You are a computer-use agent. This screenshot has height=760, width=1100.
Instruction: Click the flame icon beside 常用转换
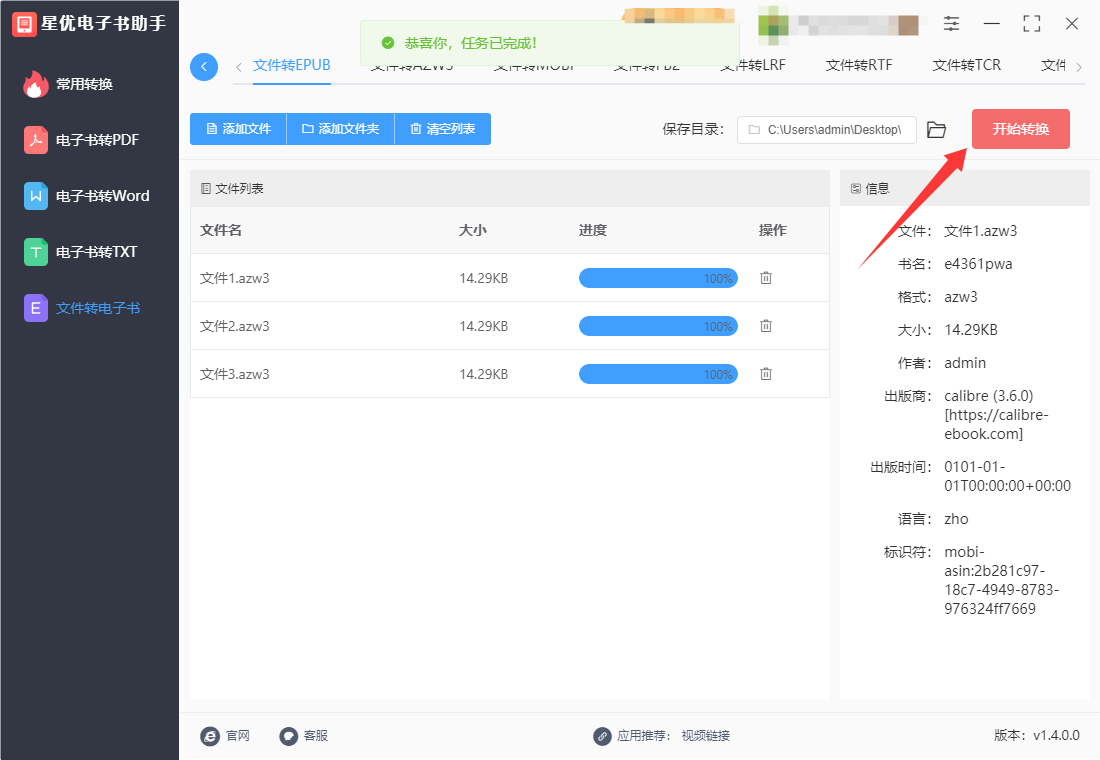pos(34,84)
